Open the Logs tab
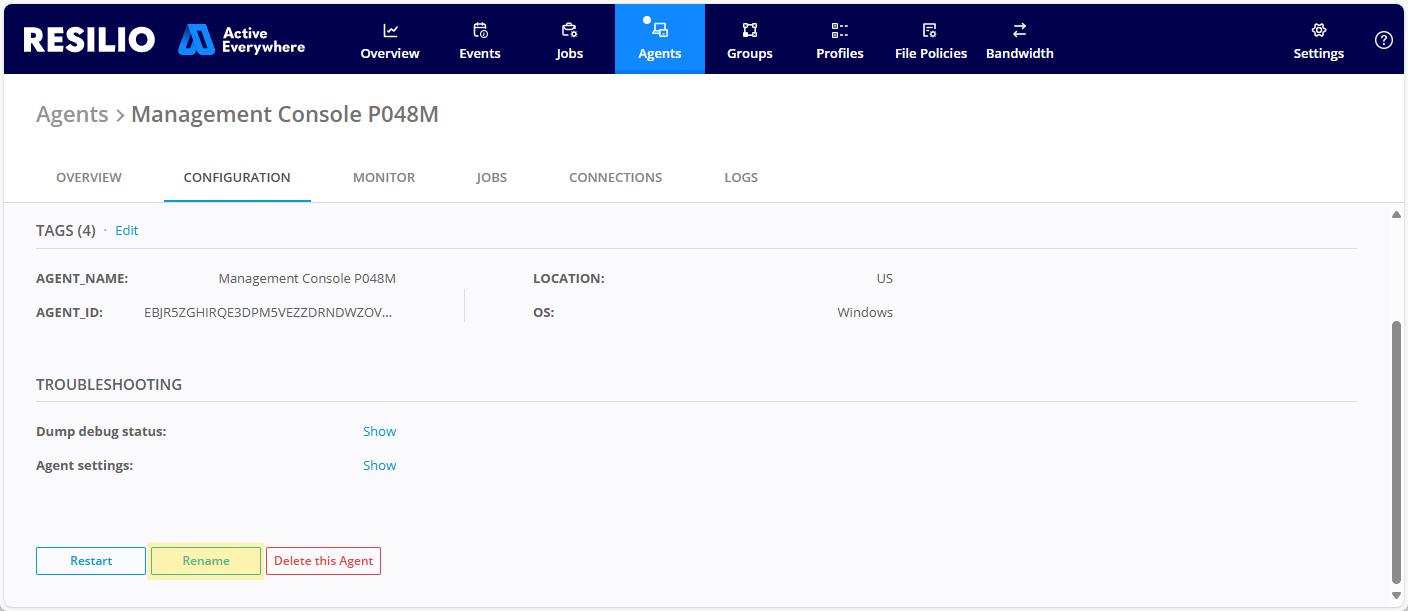 741,178
